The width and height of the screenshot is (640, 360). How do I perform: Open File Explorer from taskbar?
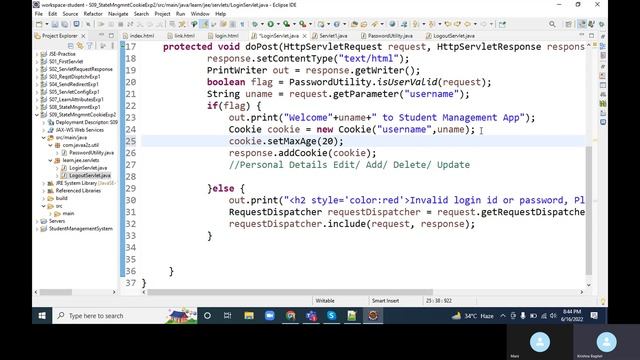(x=249, y=316)
